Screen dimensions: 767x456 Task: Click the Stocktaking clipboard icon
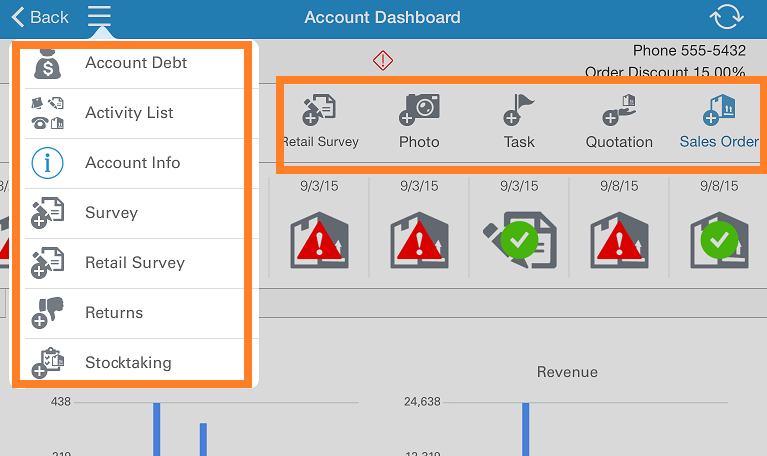[x=47, y=363]
